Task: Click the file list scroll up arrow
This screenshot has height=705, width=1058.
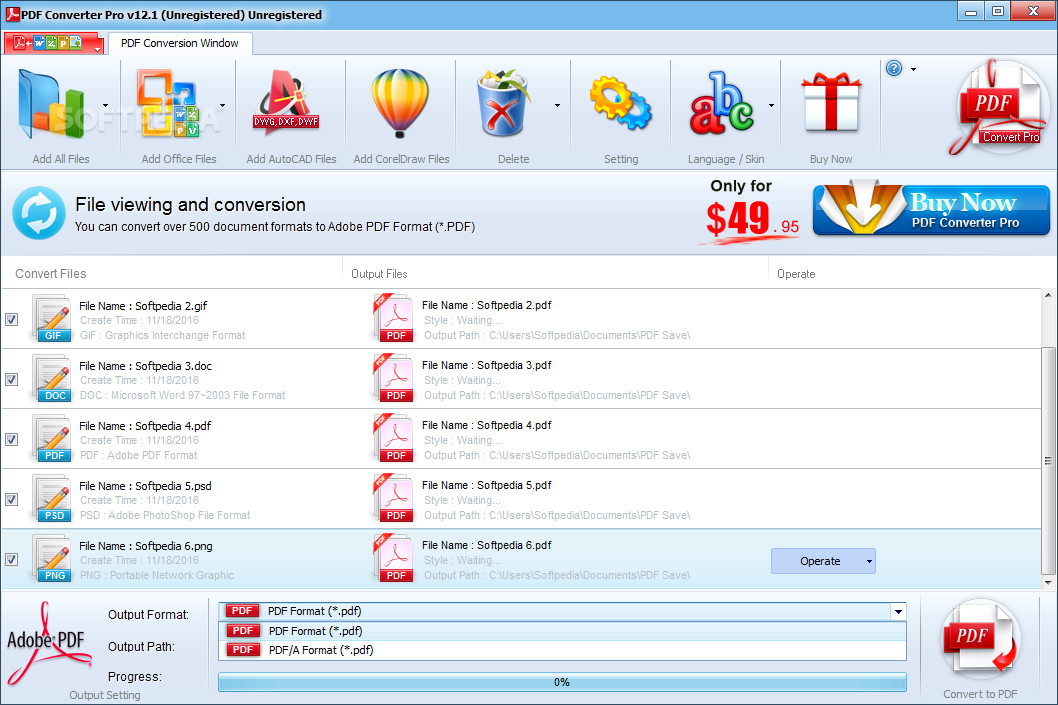Action: coord(1048,295)
